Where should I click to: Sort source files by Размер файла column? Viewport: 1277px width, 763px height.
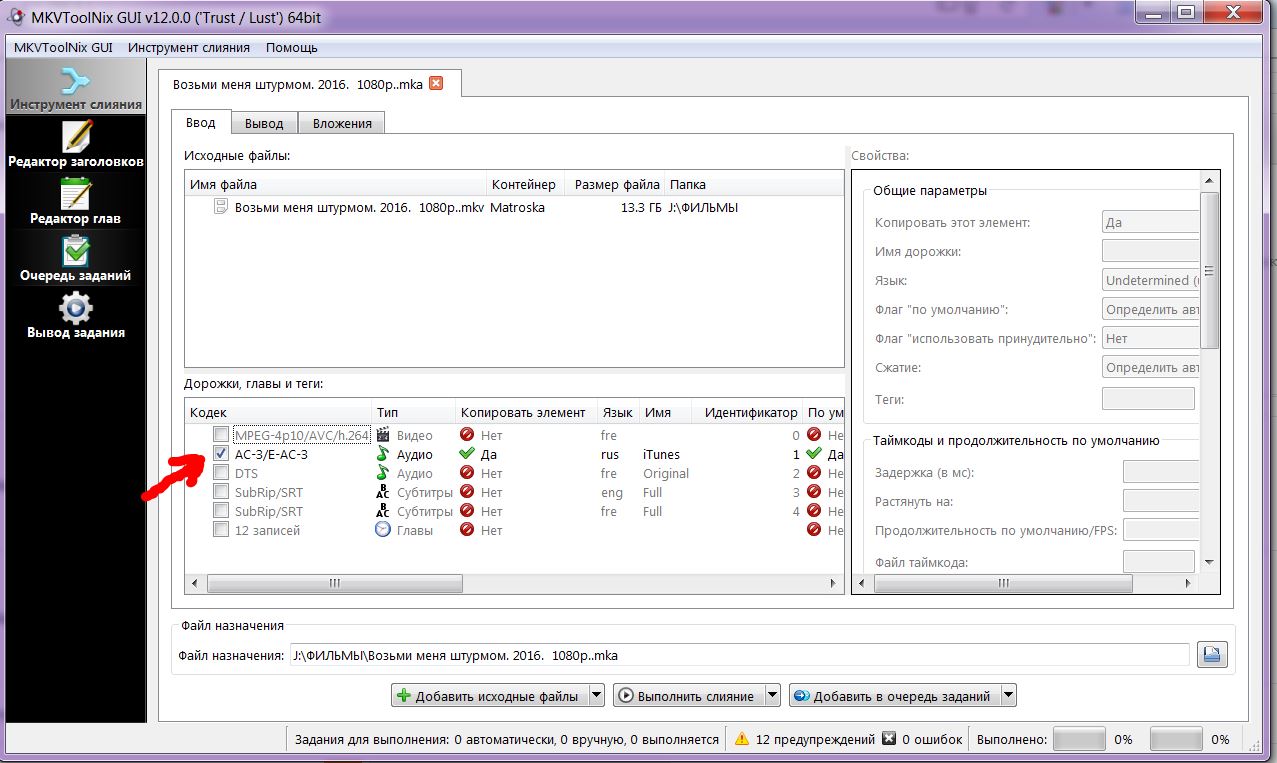(615, 184)
